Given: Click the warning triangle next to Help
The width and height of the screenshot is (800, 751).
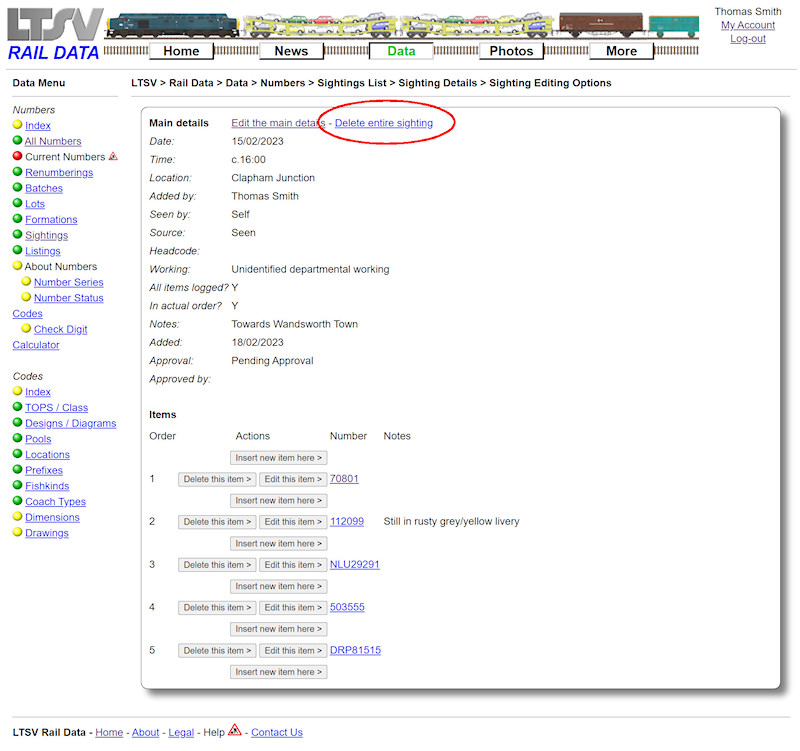Looking at the screenshot, I should [x=234, y=732].
